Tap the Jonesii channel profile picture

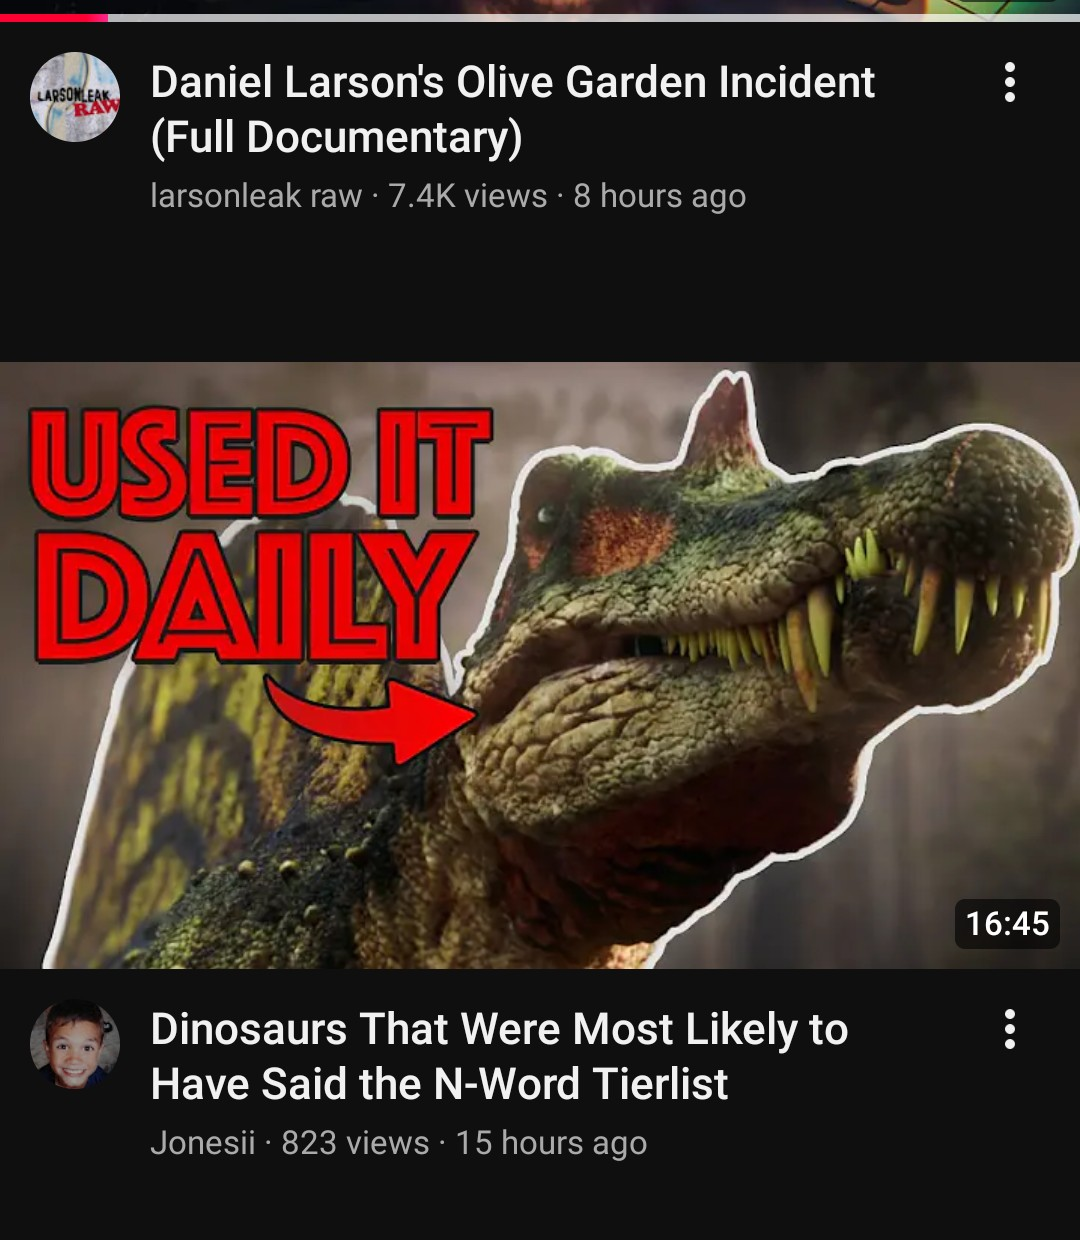click(x=75, y=1044)
